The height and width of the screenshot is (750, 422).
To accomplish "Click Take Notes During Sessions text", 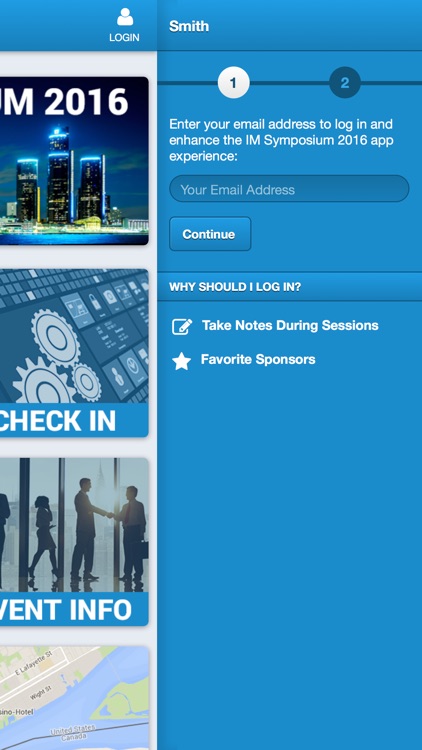I will (290, 326).
